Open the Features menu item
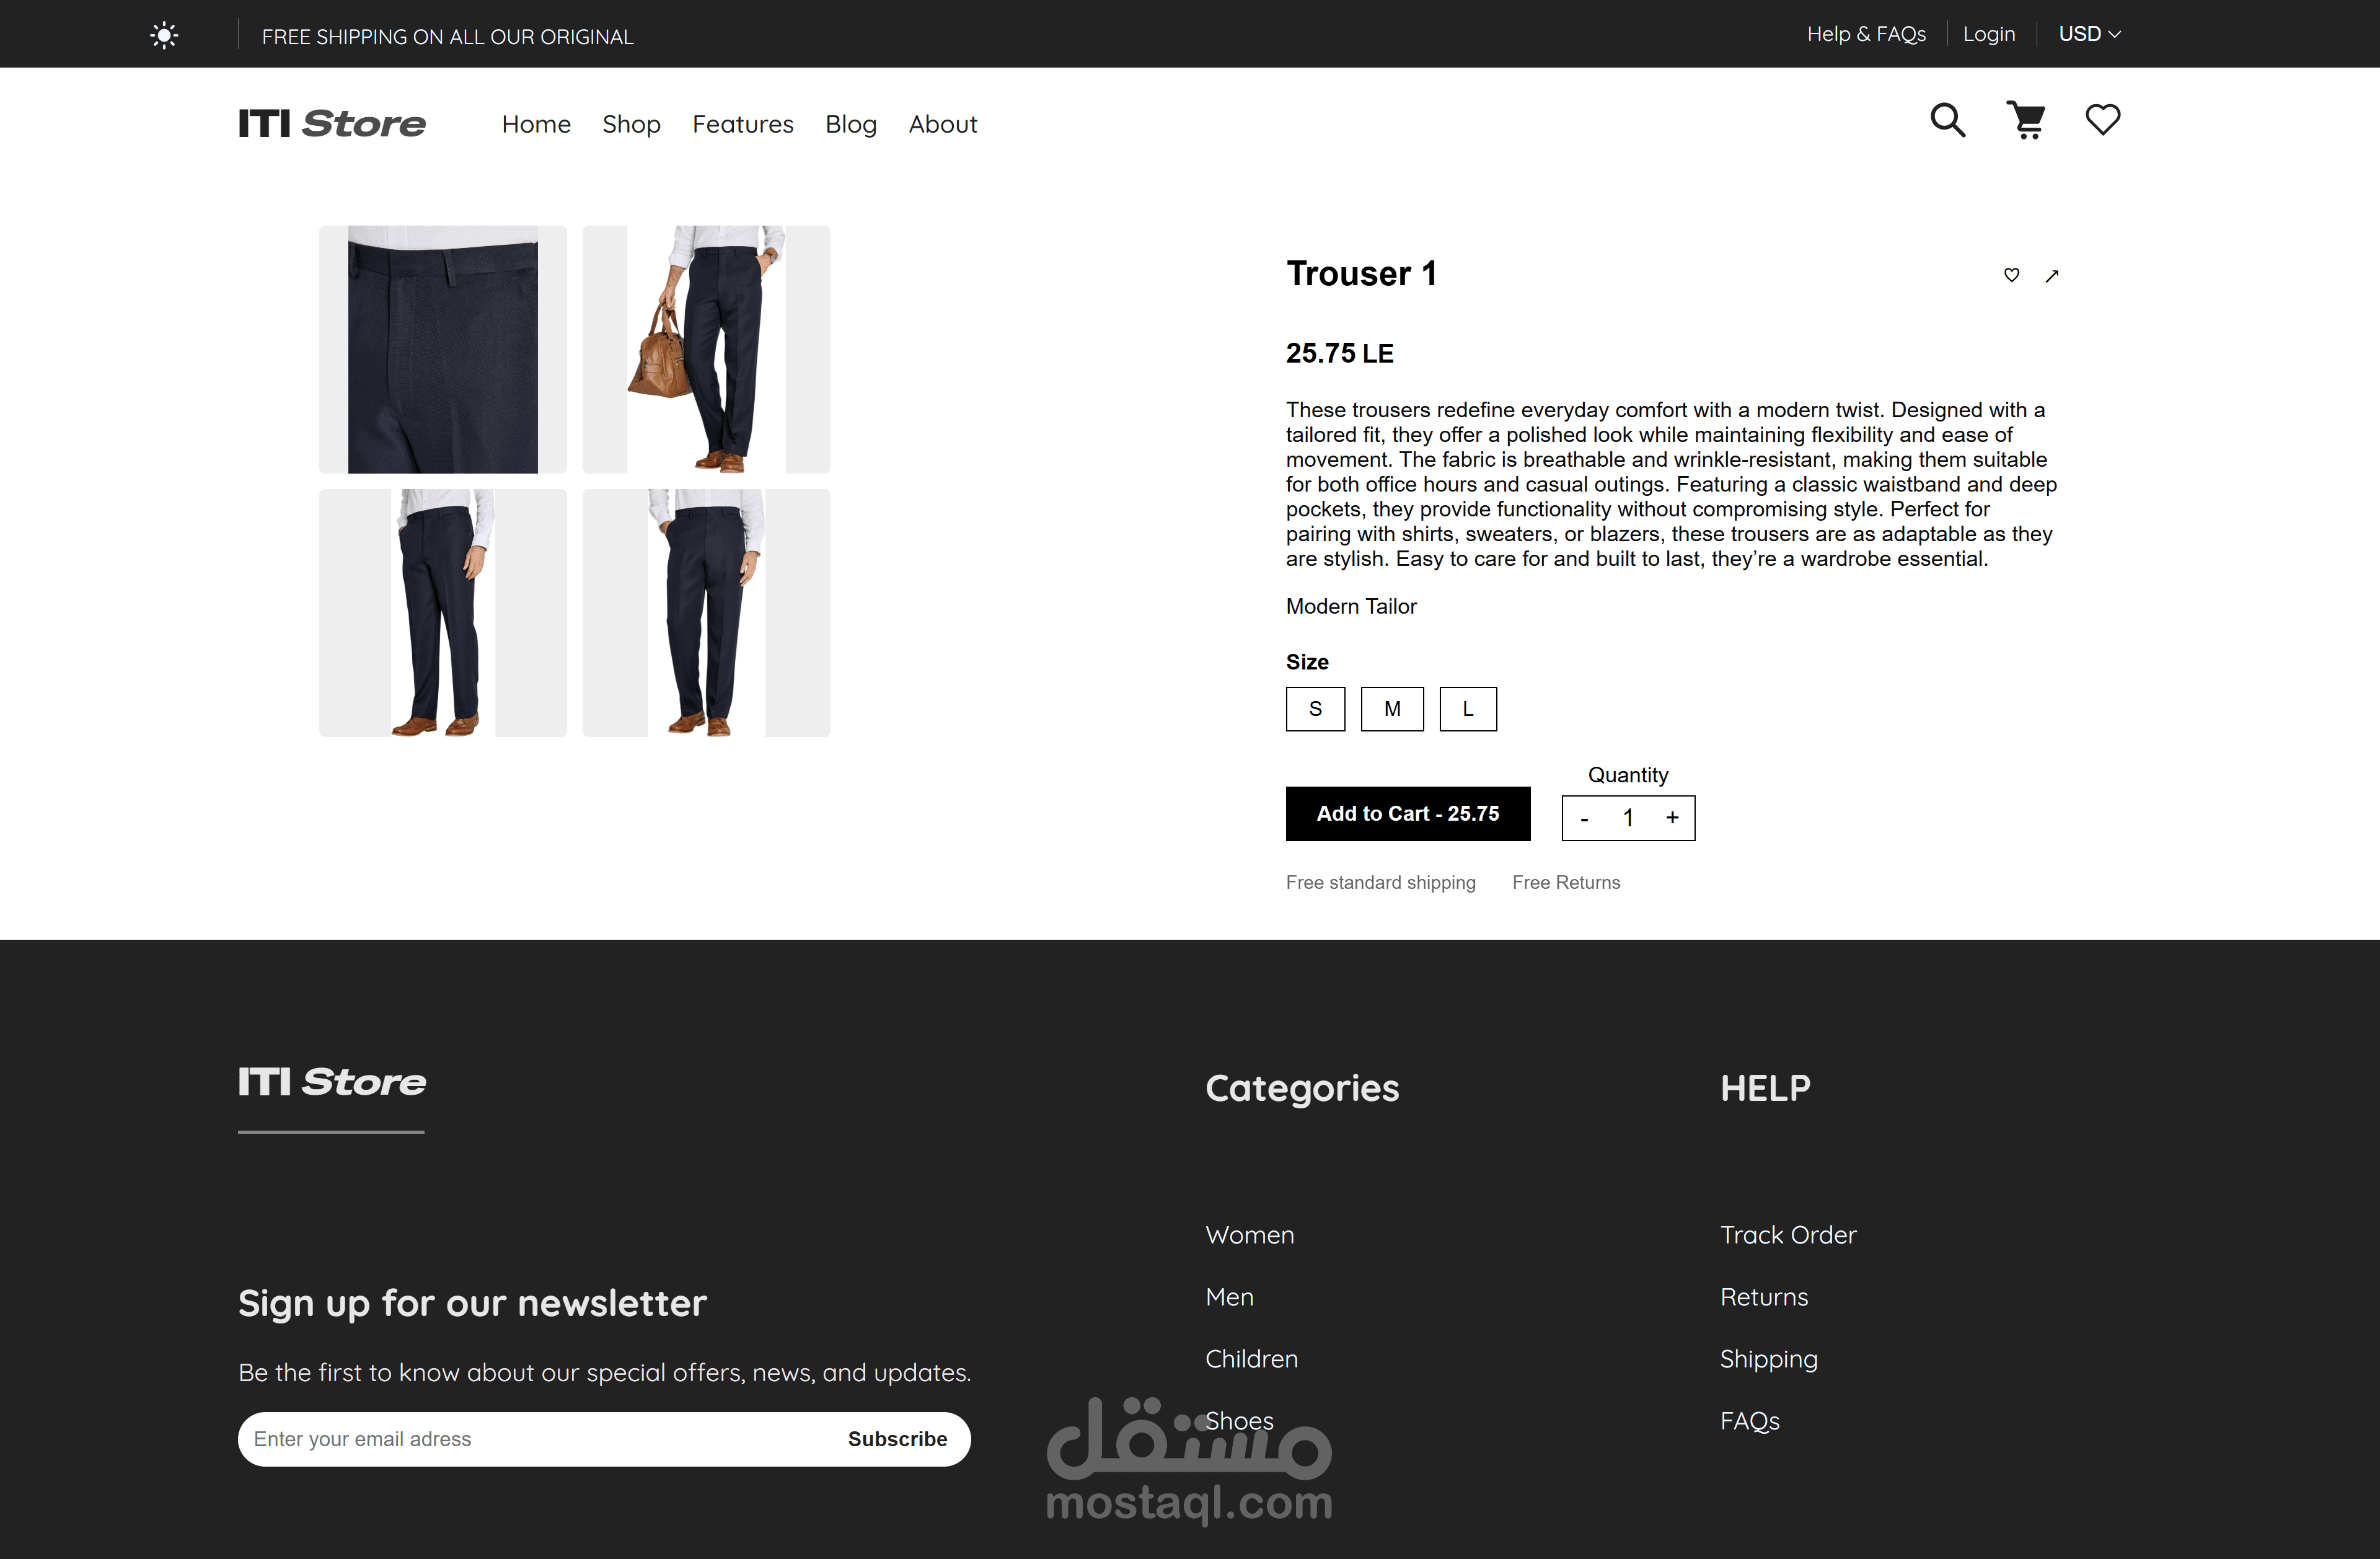The width and height of the screenshot is (2380, 1559). (743, 124)
